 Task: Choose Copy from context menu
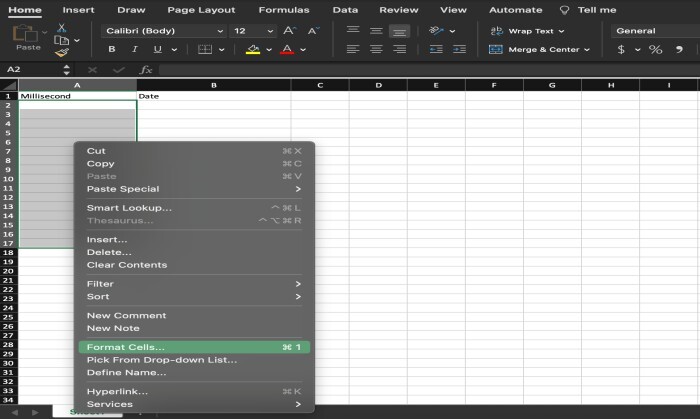click(x=194, y=164)
